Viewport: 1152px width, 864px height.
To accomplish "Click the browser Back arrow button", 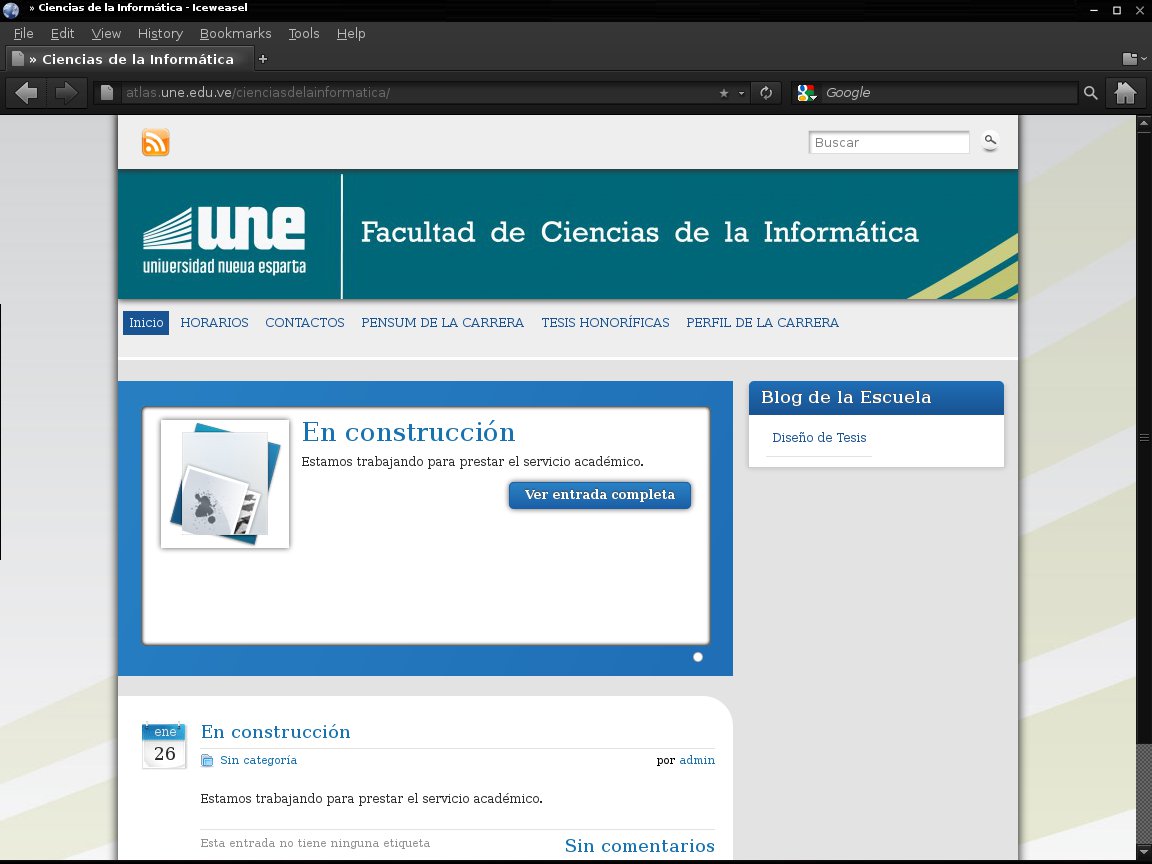I will [x=26, y=93].
